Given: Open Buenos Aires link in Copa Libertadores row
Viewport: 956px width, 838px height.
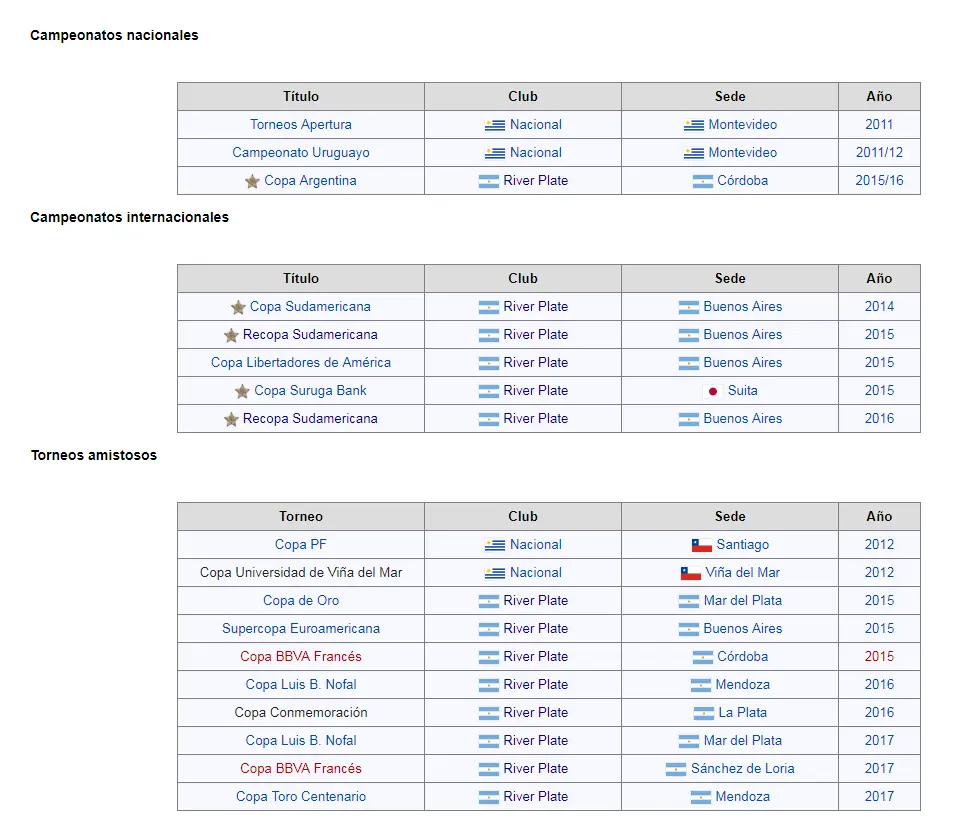Looking at the screenshot, I should pos(743,362).
